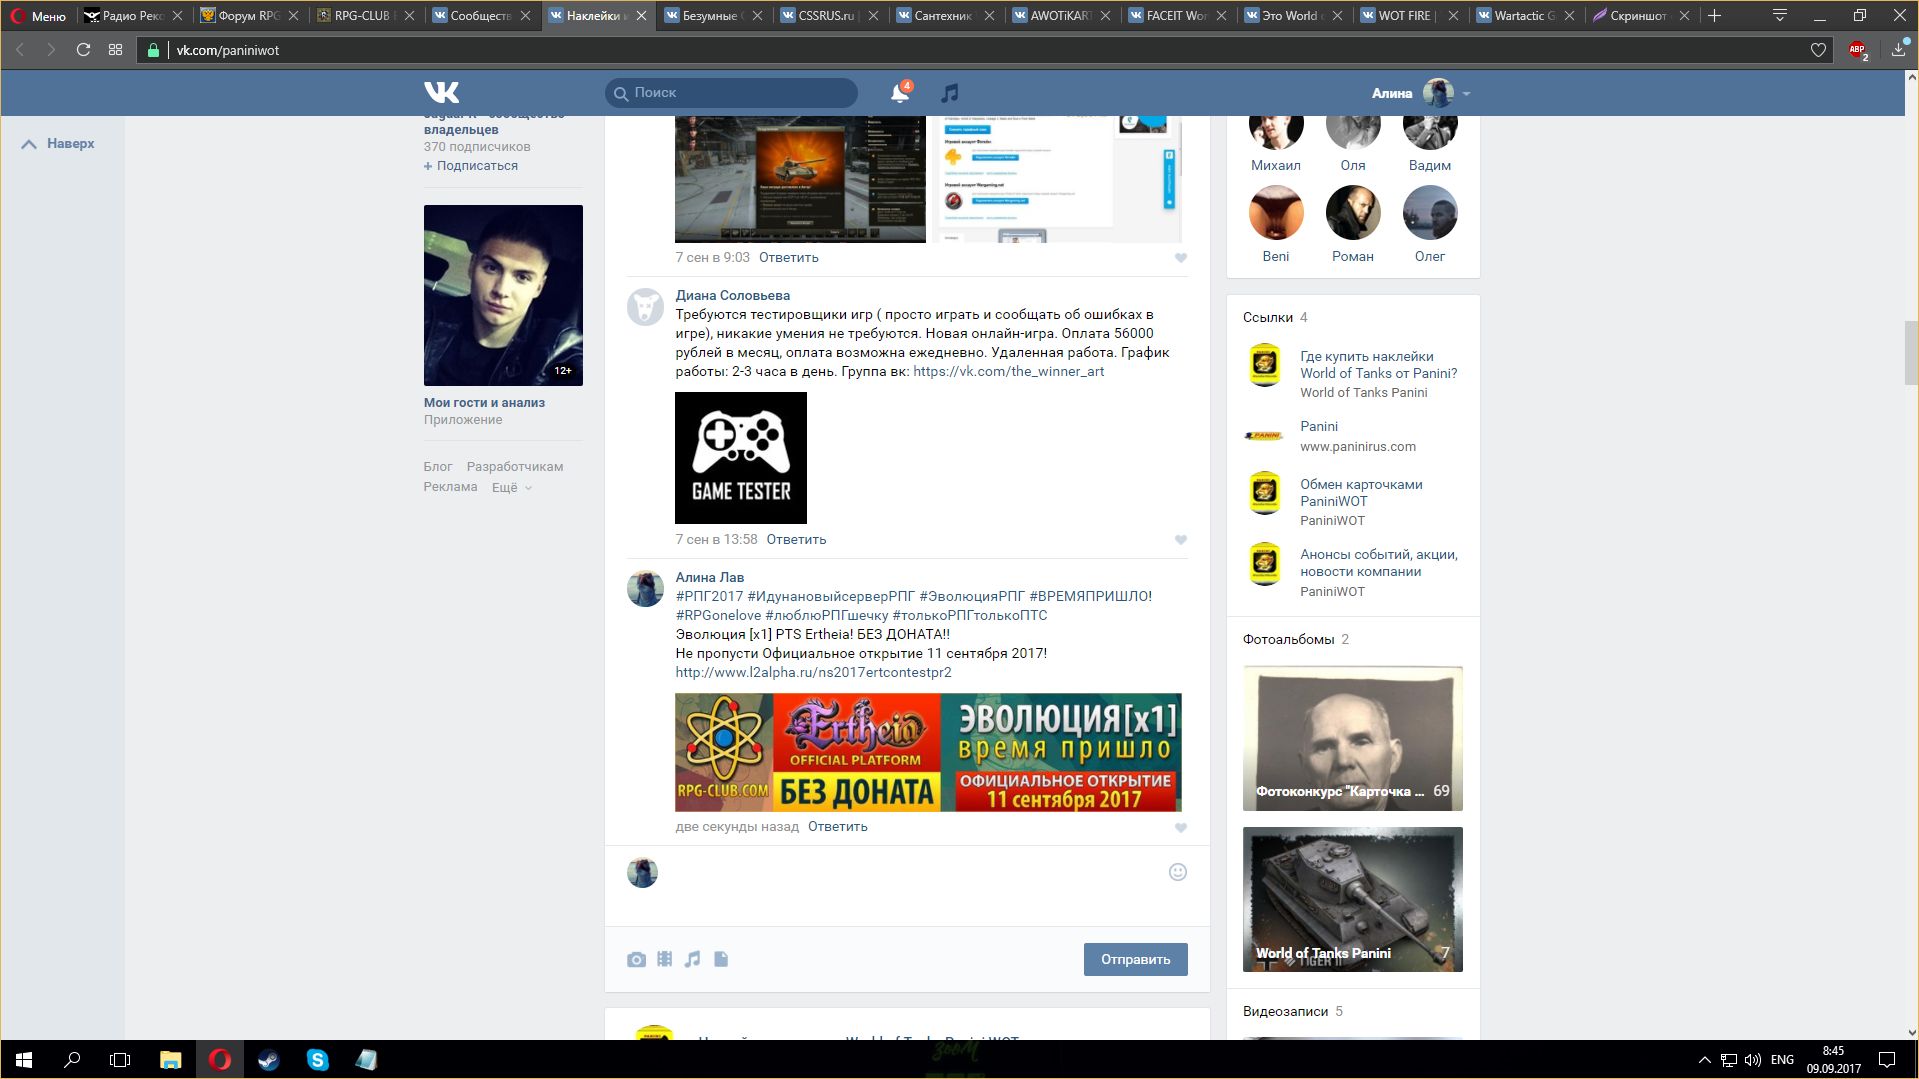Click in the comment text field

[x=912, y=886]
